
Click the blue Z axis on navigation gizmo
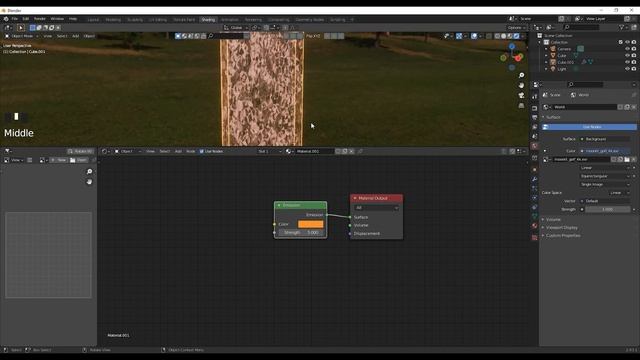click(512, 47)
